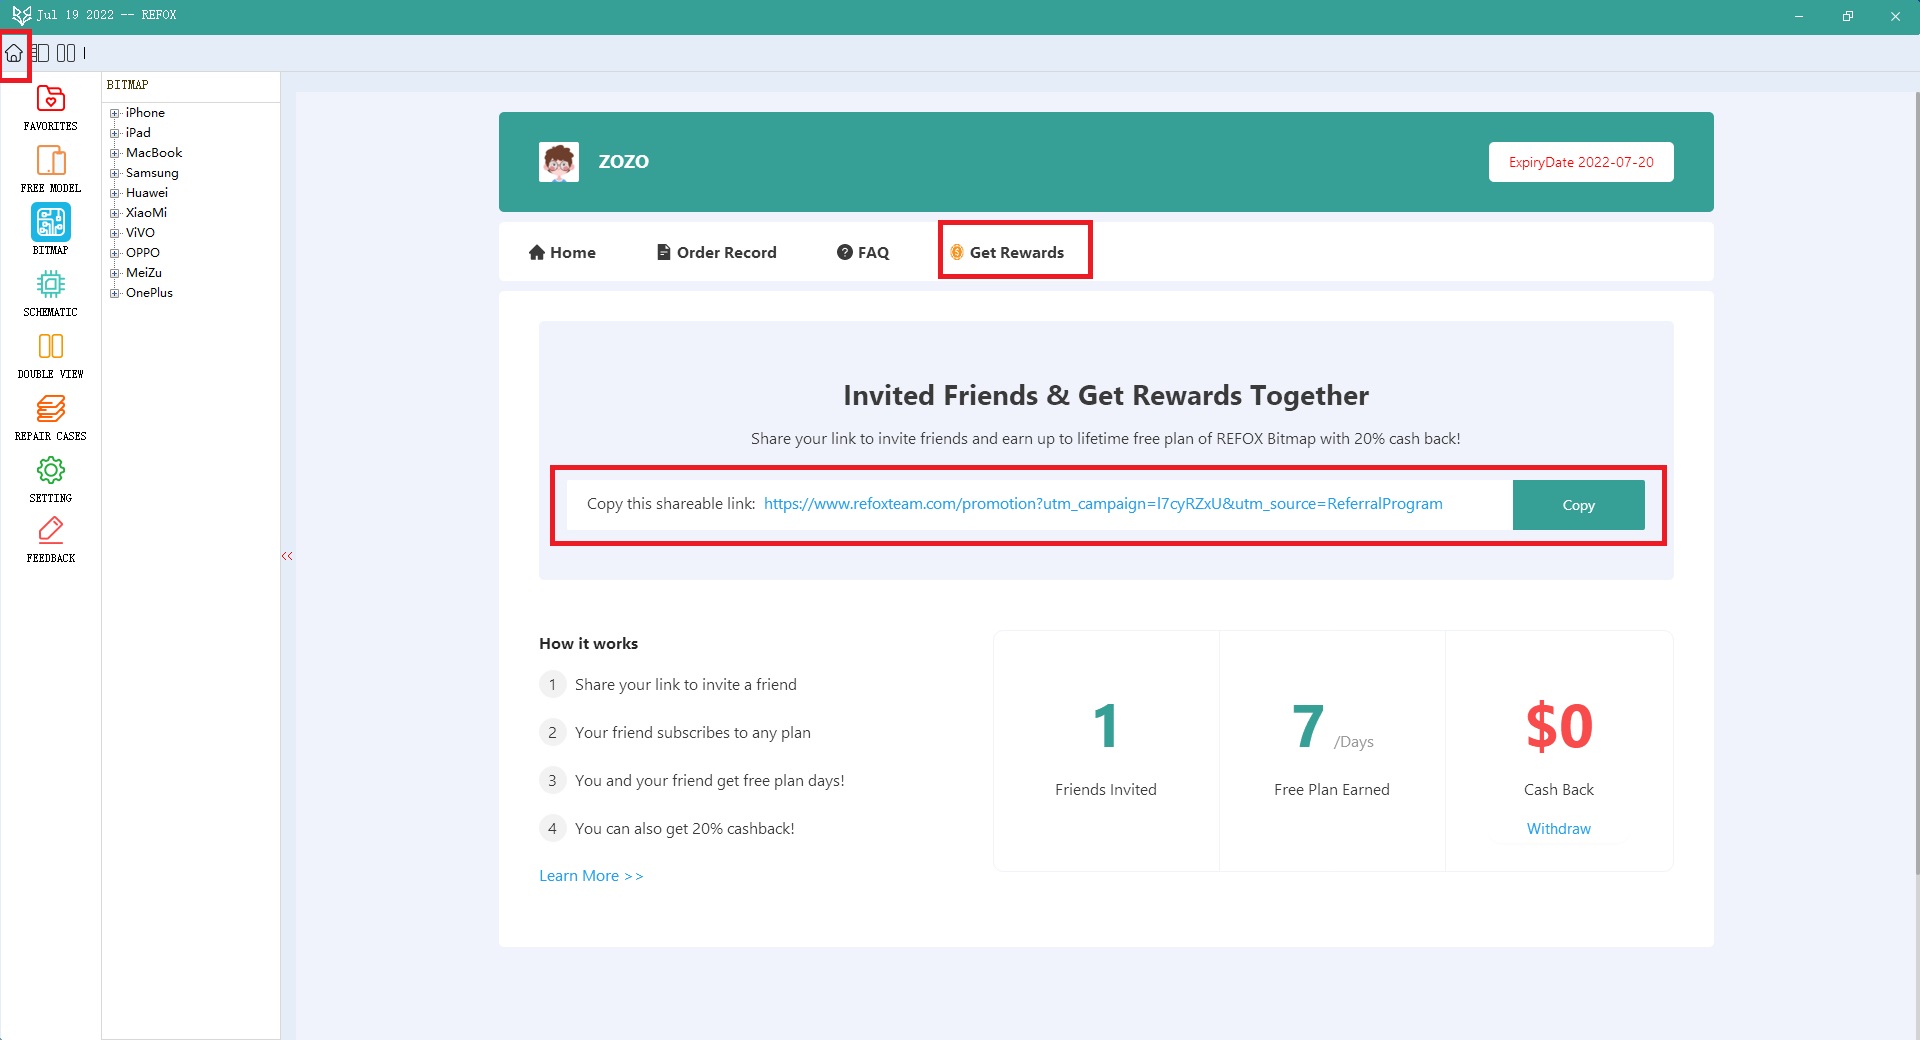
Task: Select the Get Rewards tab
Action: (1007, 252)
